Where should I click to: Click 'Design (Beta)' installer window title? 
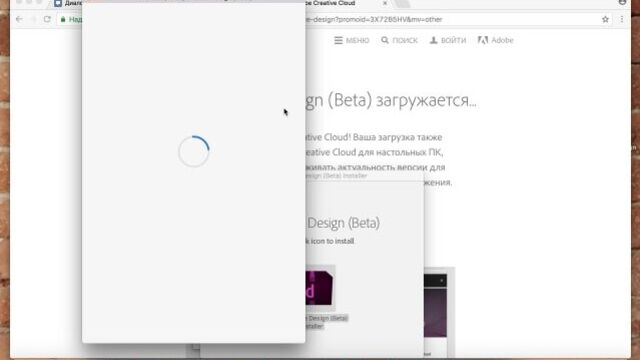click(336, 176)
